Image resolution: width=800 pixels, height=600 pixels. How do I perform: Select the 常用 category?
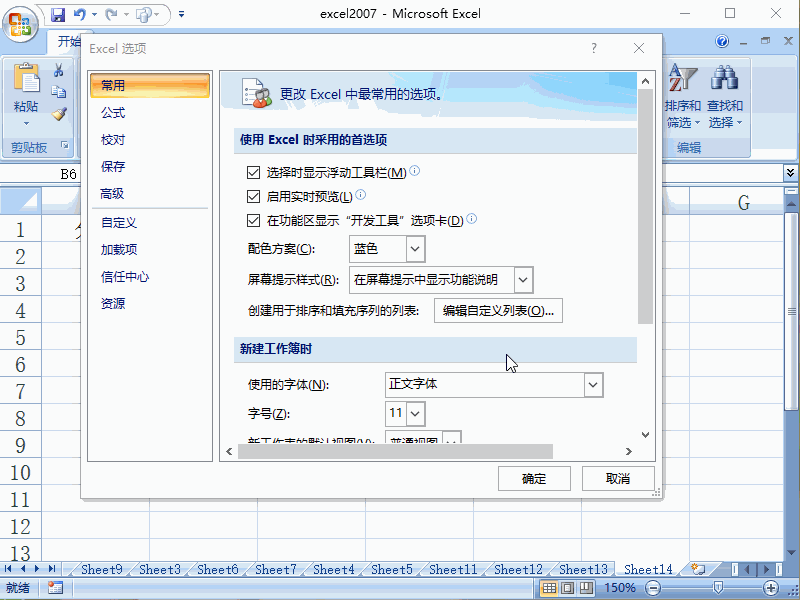tap(150, 85)
